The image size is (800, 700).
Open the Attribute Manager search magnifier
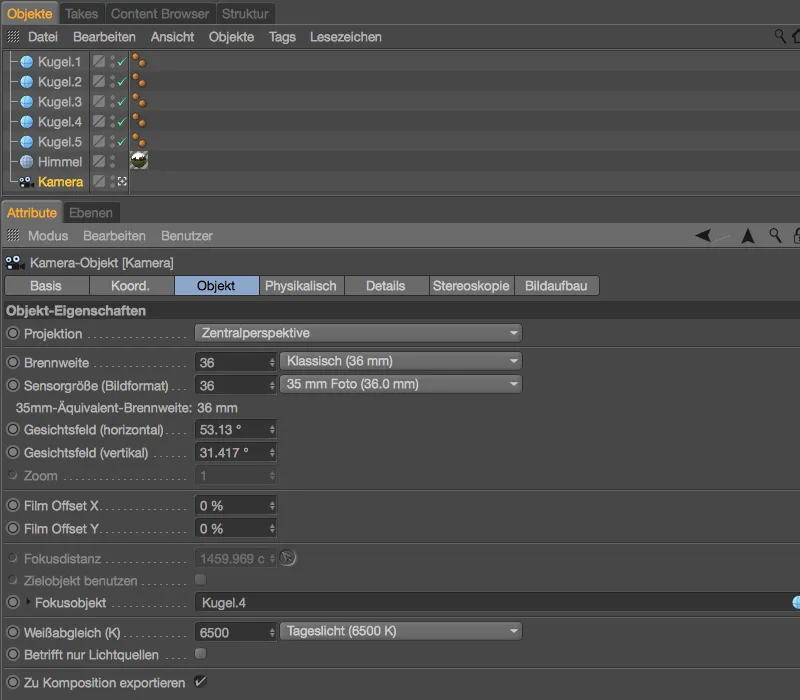tap(775, 235)
